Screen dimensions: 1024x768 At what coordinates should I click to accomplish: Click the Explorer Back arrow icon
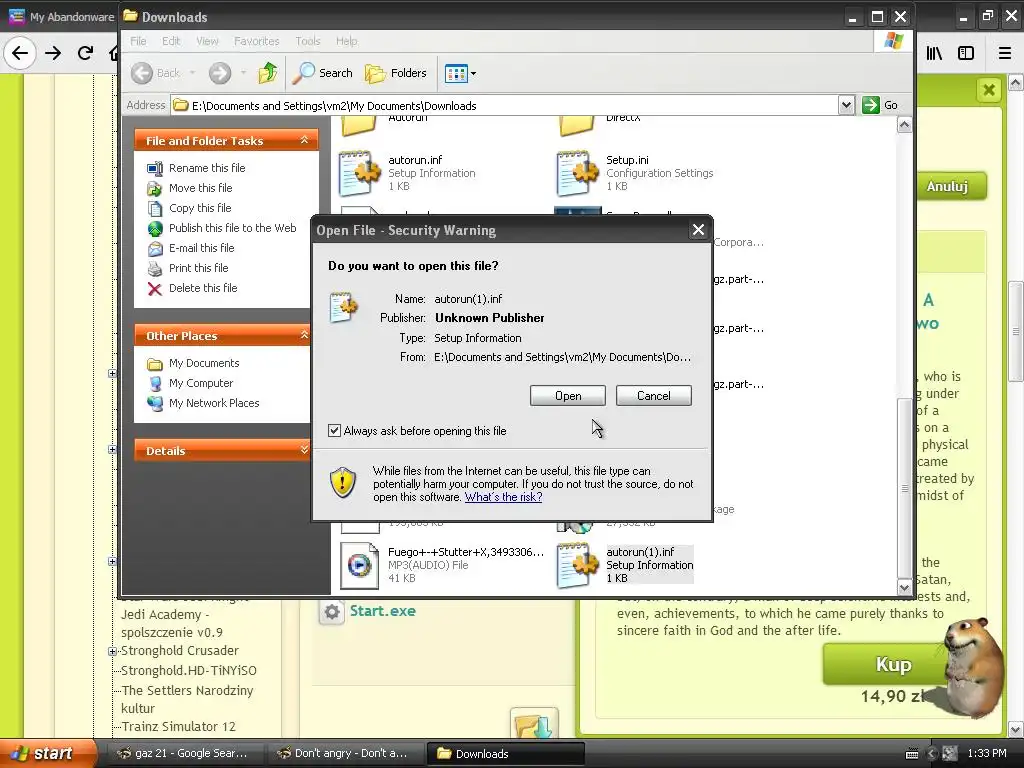coord(142,73)
